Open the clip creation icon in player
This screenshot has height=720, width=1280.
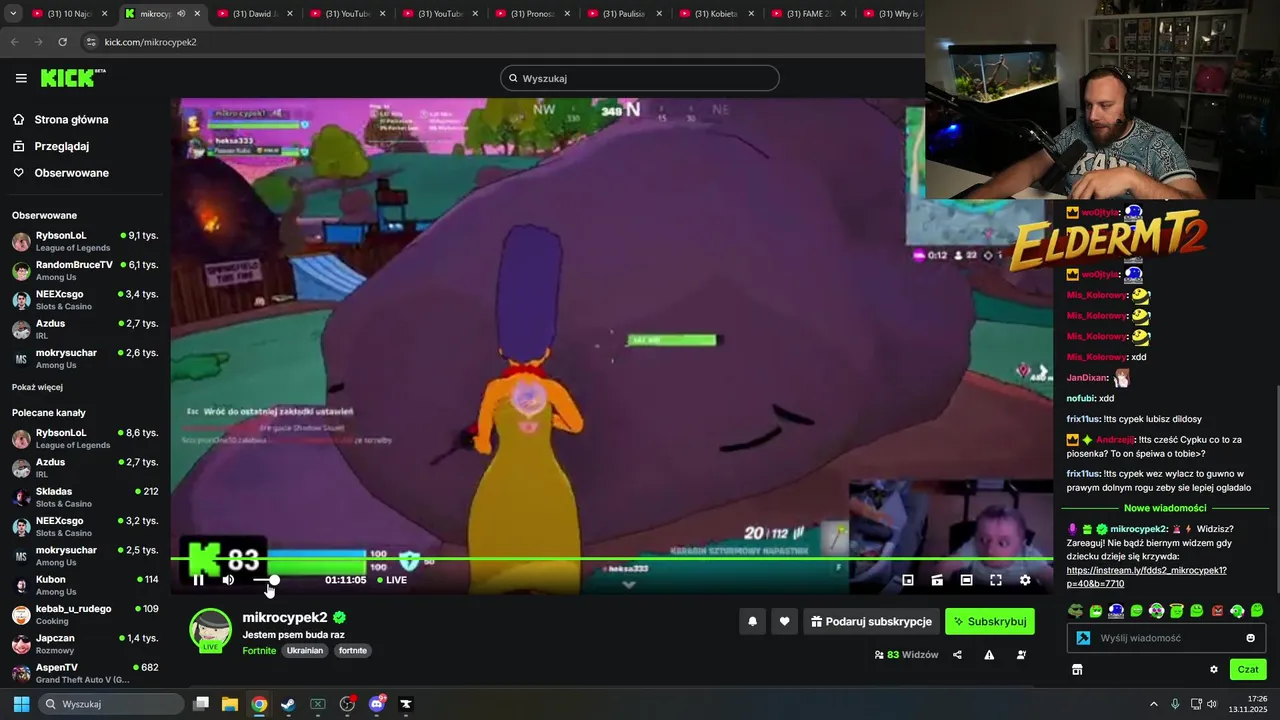coord(937,580)
